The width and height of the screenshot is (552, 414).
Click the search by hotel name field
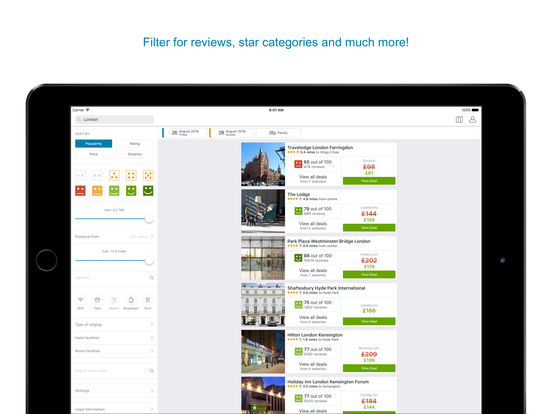pyautogui.click(x=114, y=371)
